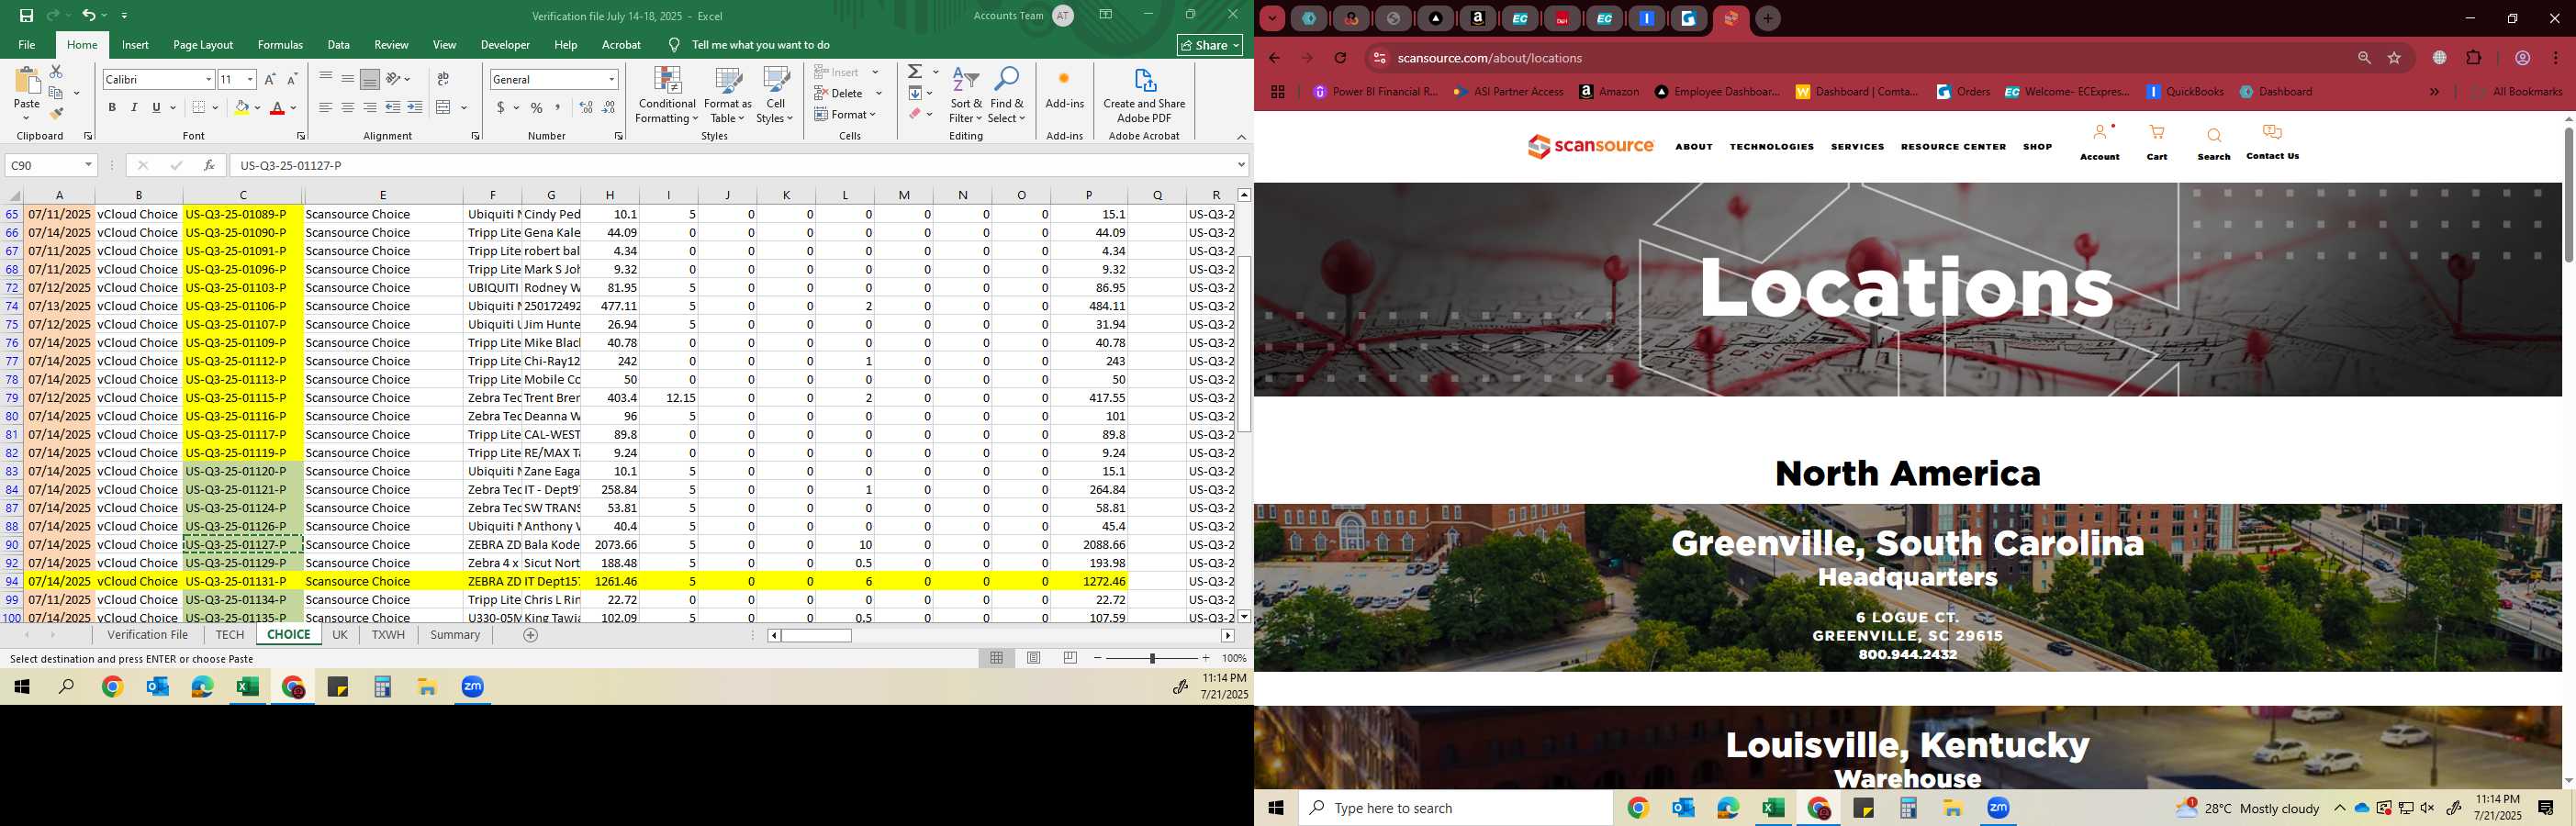
Task: Open the Chrome Extensions puzzle icon
Action: click(x=2474, y=58)
